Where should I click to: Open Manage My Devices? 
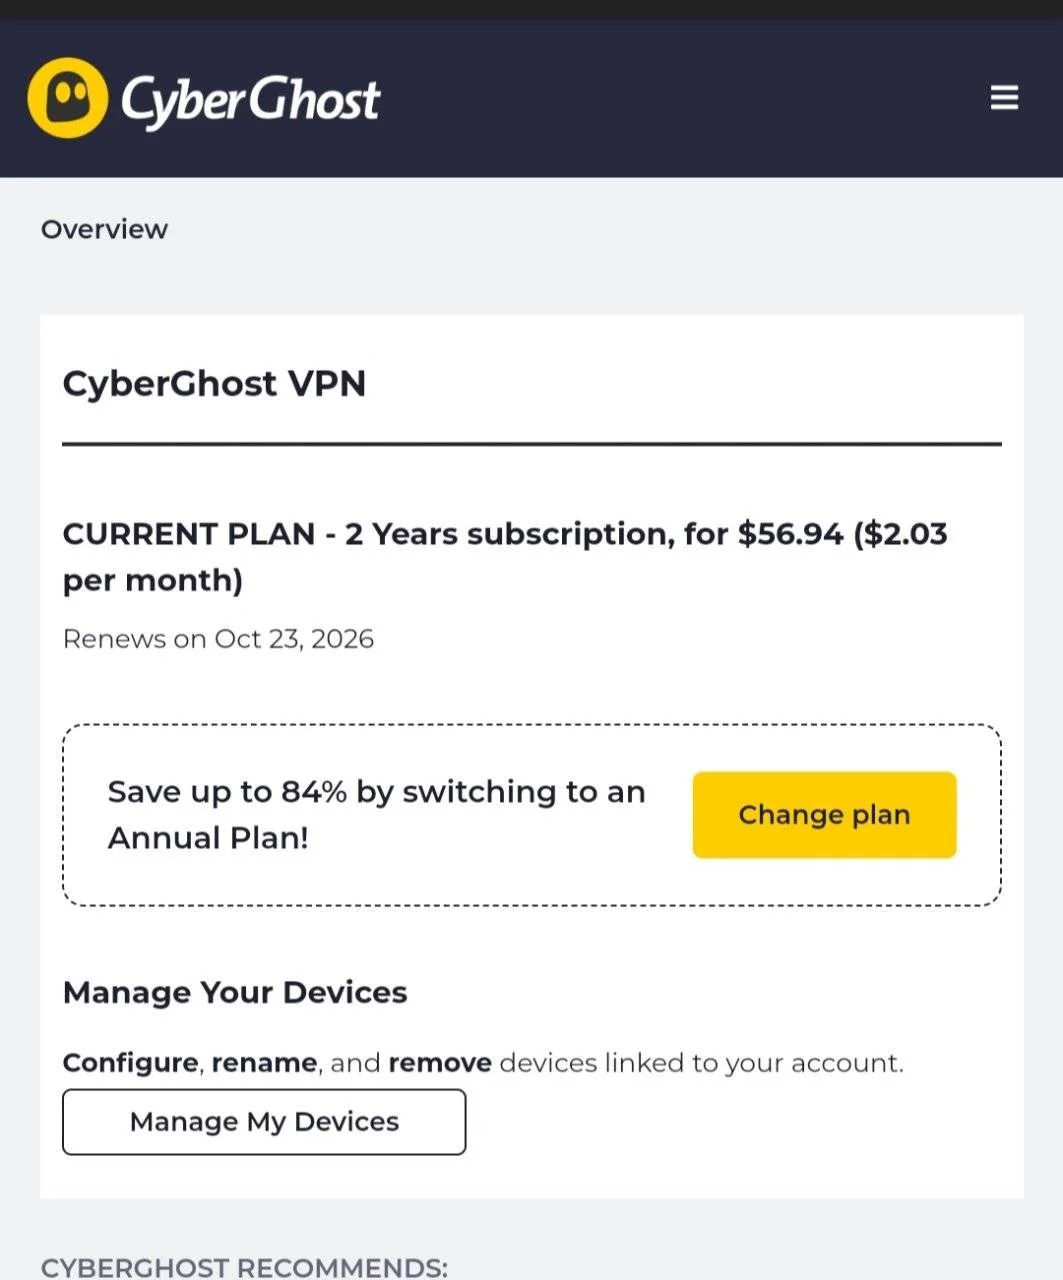point(264,1122)
